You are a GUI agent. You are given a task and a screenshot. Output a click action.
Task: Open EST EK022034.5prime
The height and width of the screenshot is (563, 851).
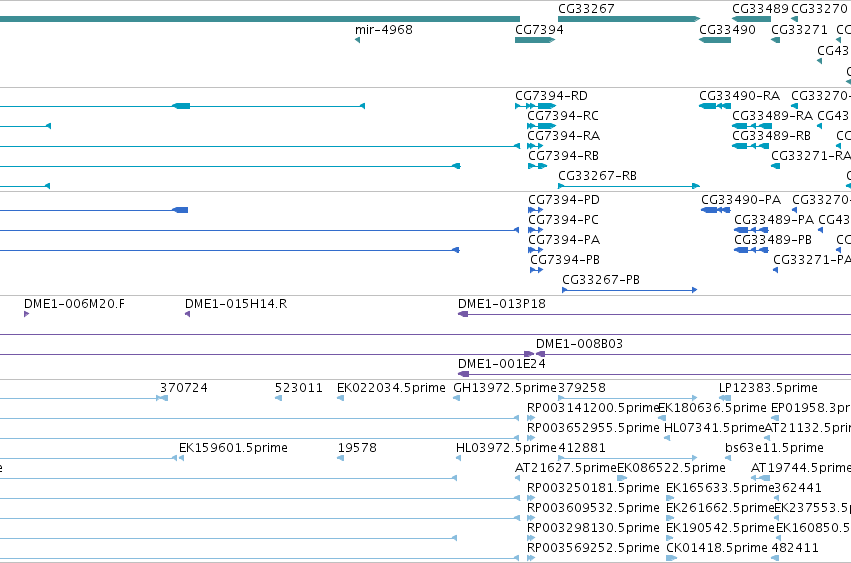(391, 388)
